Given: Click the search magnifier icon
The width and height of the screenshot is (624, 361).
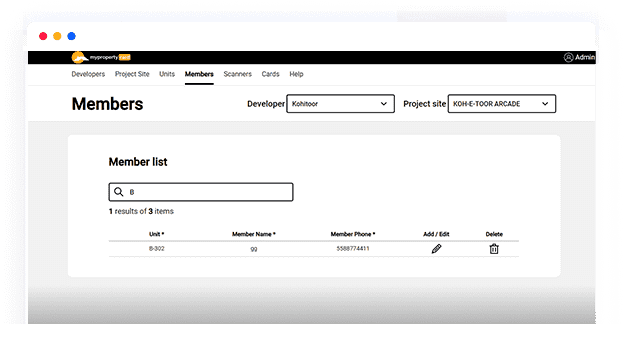Looking at the screenshot, I should 119,192.
